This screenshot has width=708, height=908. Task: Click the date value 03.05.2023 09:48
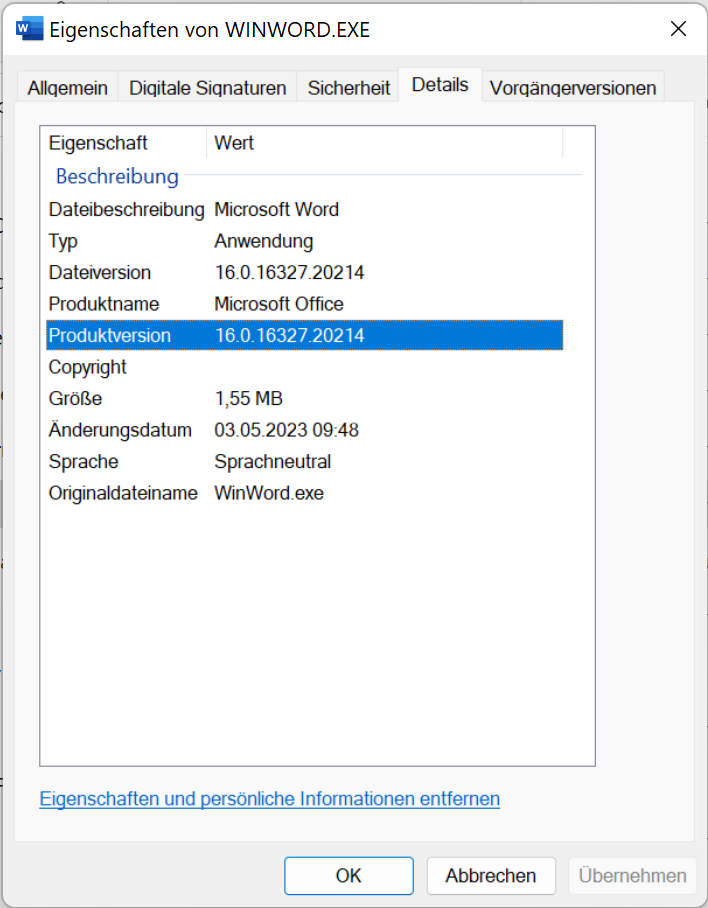[x=287, y=430]
